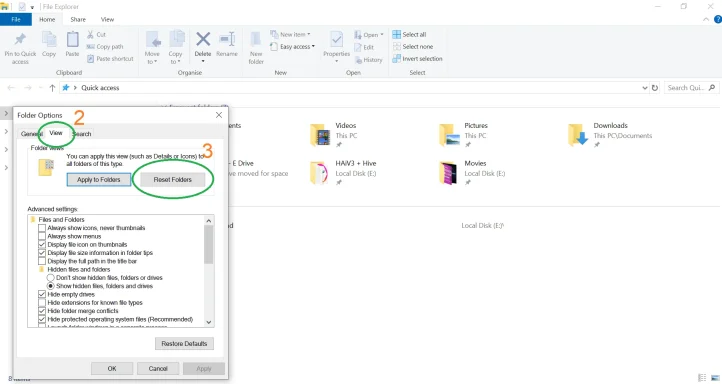Click the Paste ribbon icon
The image size is (722, 384).
pos(72,40)
